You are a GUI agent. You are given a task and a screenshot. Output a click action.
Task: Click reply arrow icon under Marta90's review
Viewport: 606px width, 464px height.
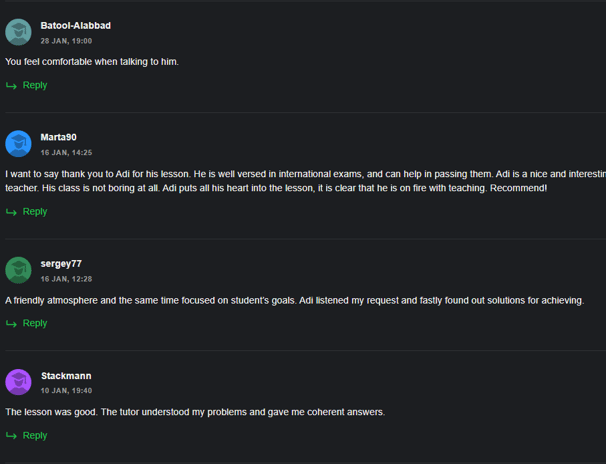(11, 212)
